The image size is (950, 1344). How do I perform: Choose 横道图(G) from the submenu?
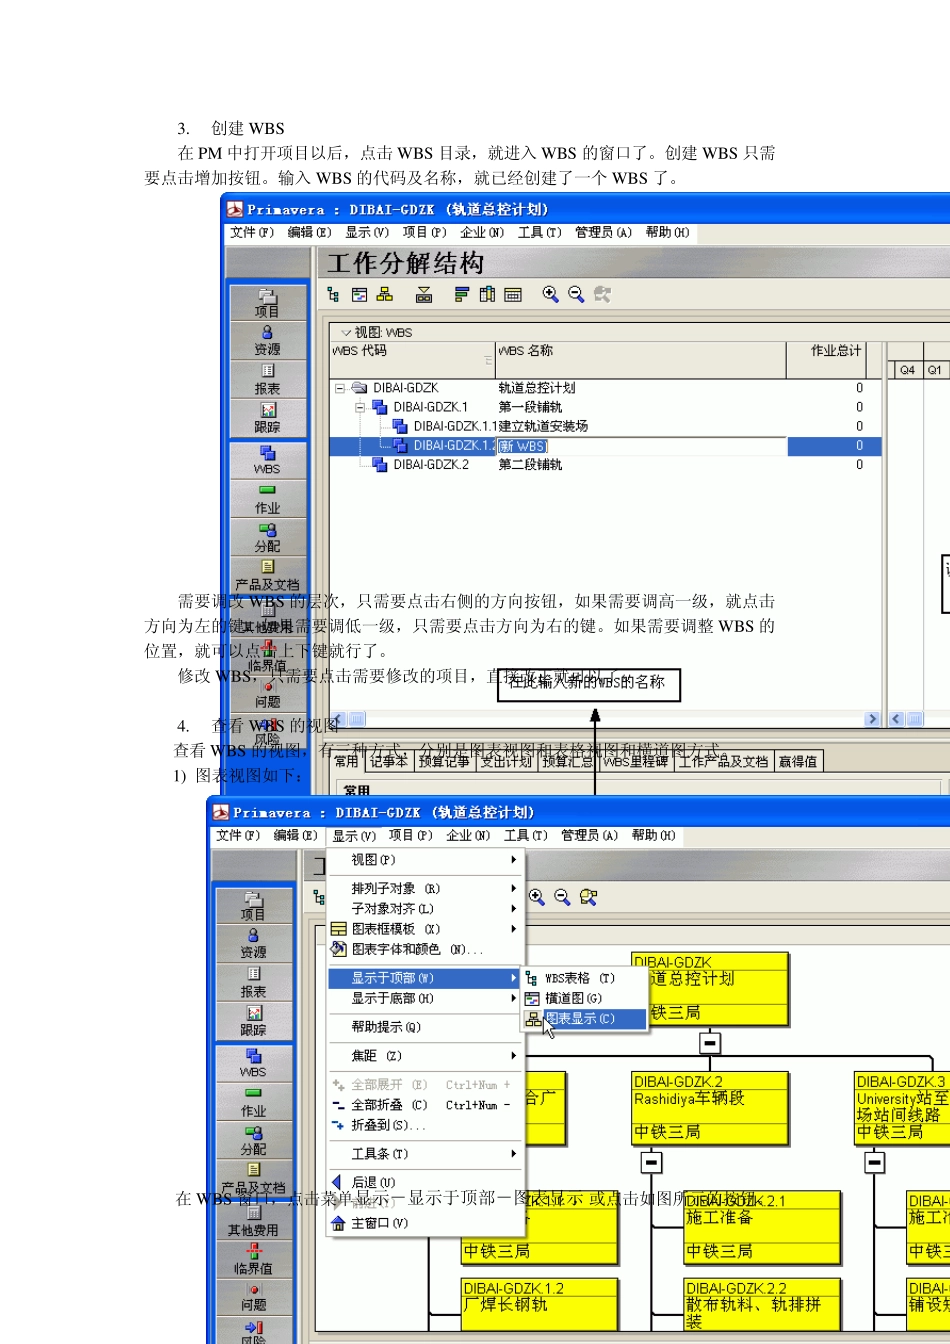585,998
